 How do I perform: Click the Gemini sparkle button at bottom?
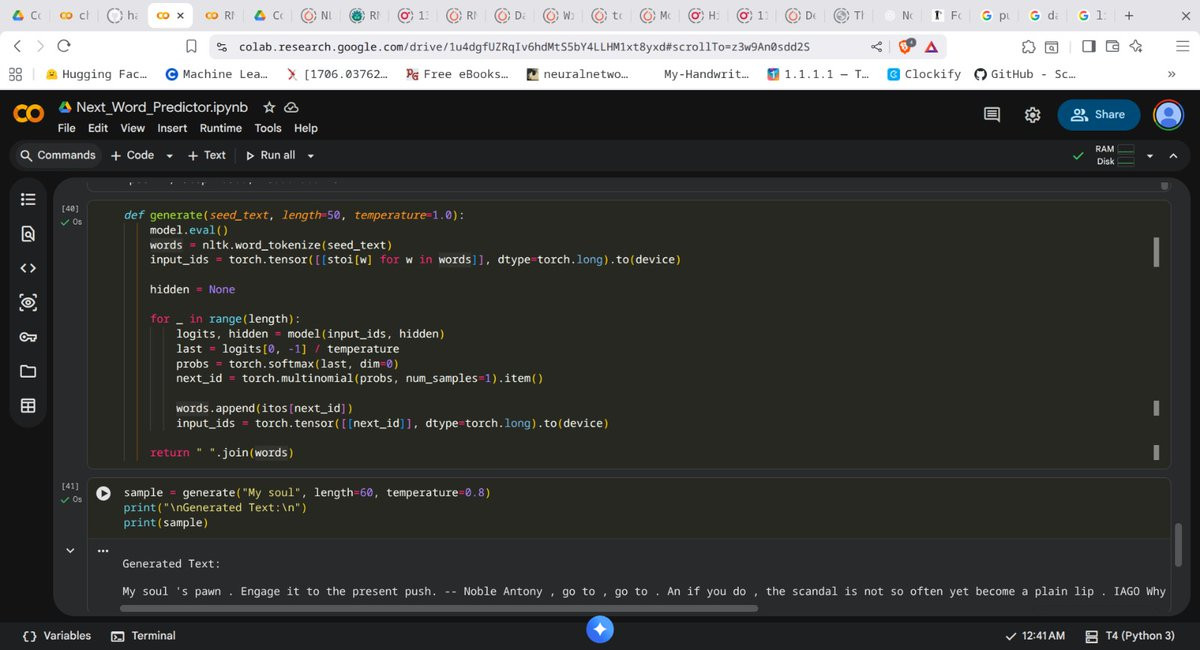tap(600, 629)
